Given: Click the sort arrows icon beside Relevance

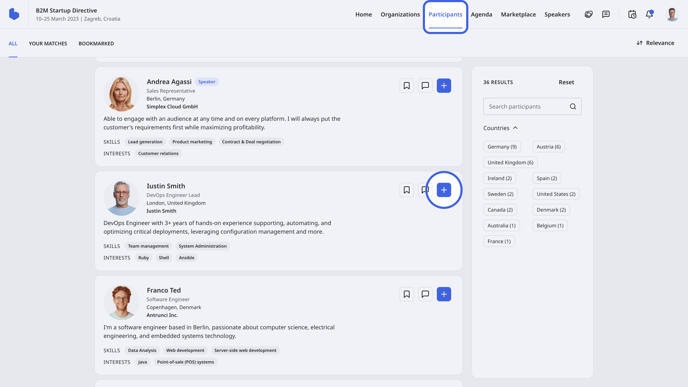Looking at the screenshot, I should pyautogui.click(x=639, y=43).
